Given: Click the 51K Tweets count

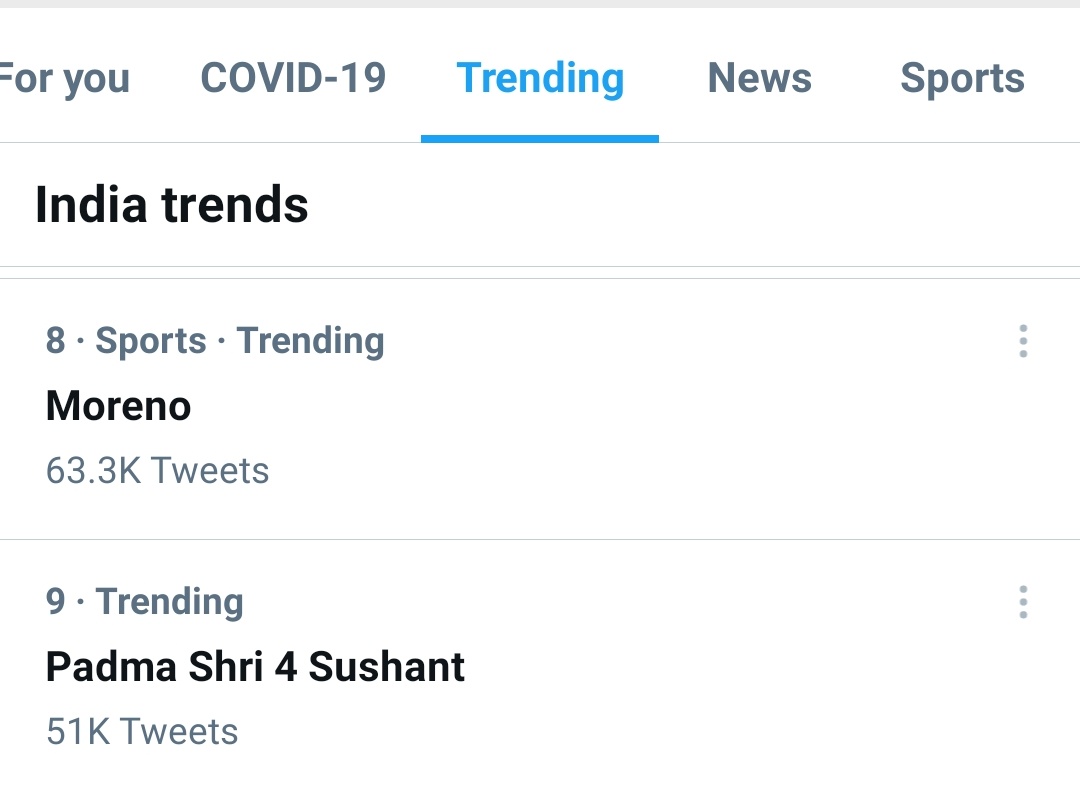Looking at the screenshot, I should coord(142,731).
